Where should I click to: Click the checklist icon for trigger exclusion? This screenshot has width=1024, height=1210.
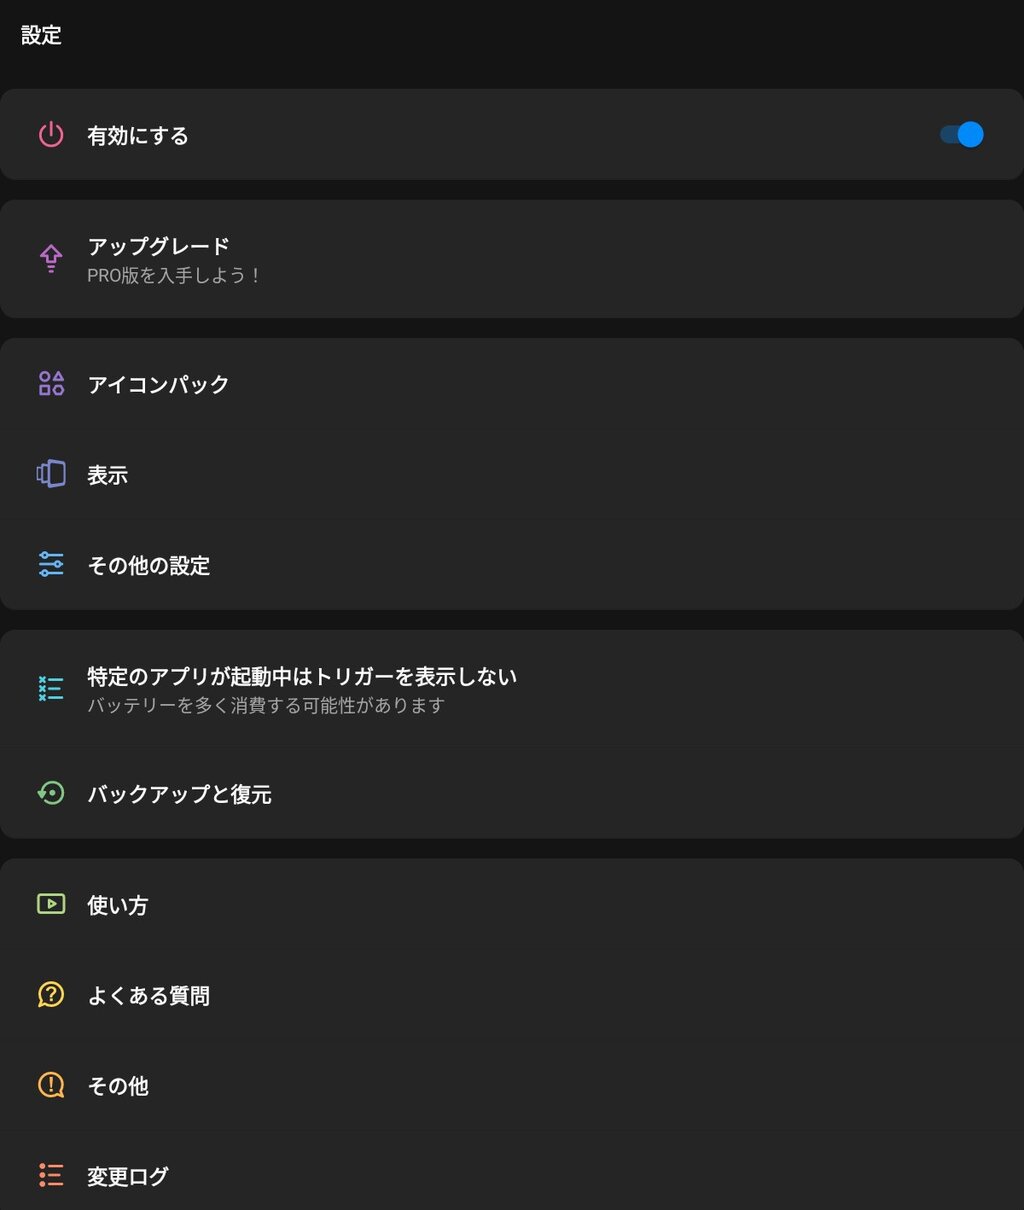coord(51,689)
